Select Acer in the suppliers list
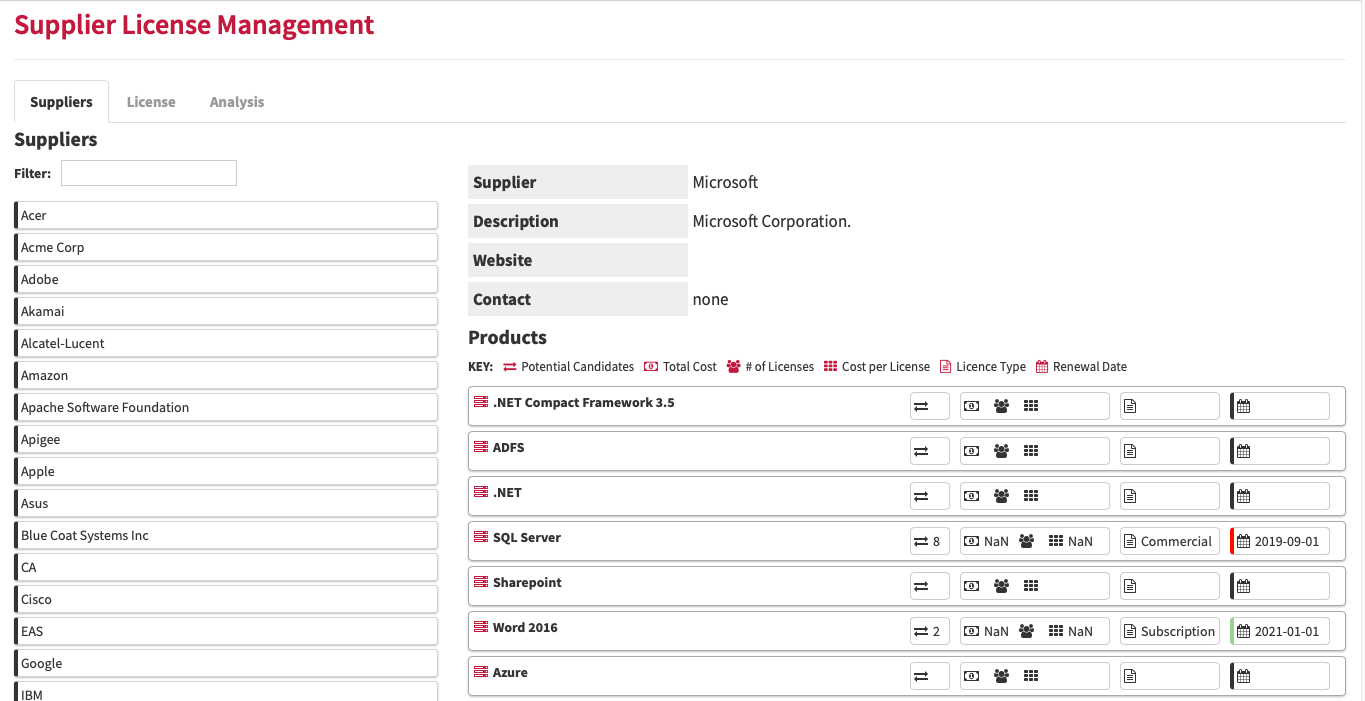The image size is (1365, 701). [x=226, y=215]
